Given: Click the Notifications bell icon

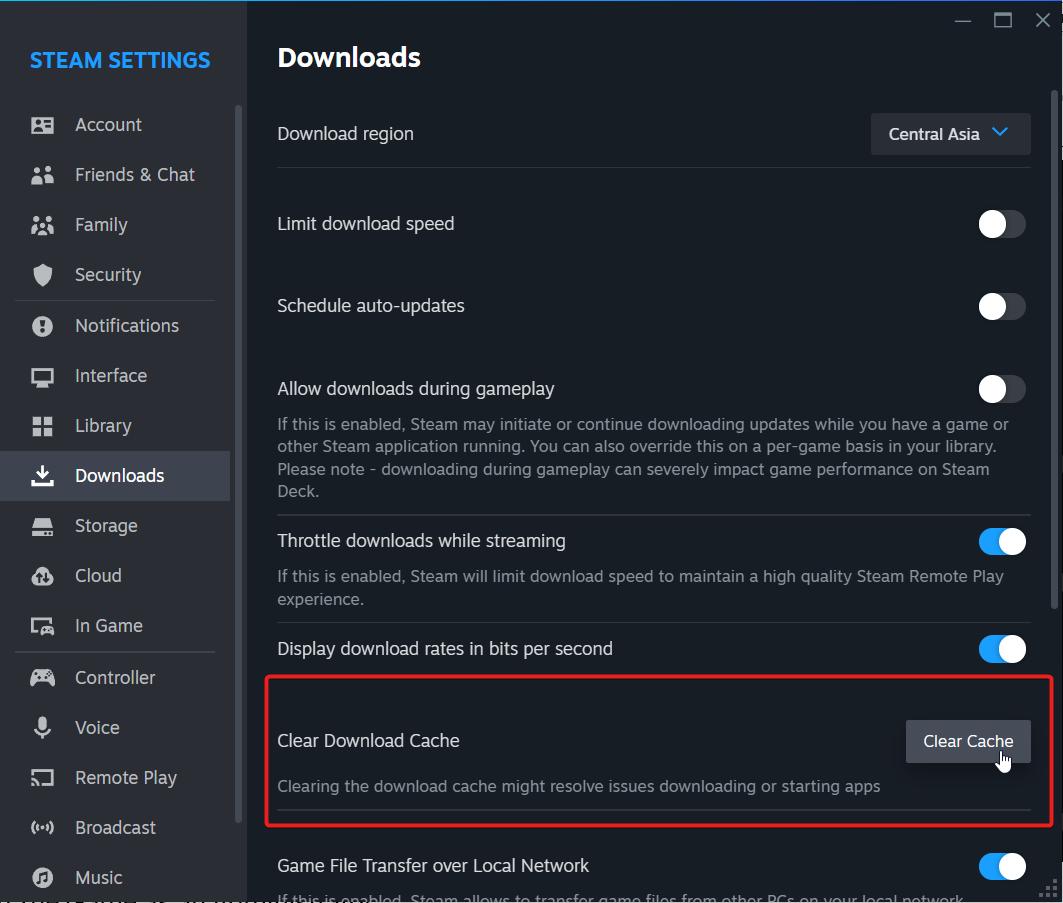Looking at the screenshot, I should tap(42, 325).
